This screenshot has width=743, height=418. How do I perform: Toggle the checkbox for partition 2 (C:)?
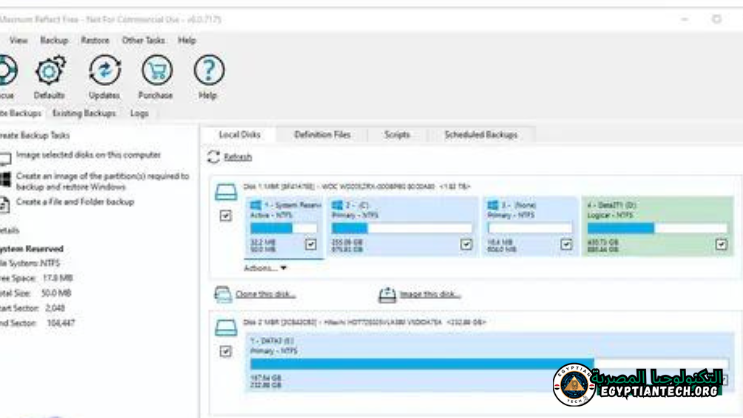pyautogui.click(x=465, y=243)
